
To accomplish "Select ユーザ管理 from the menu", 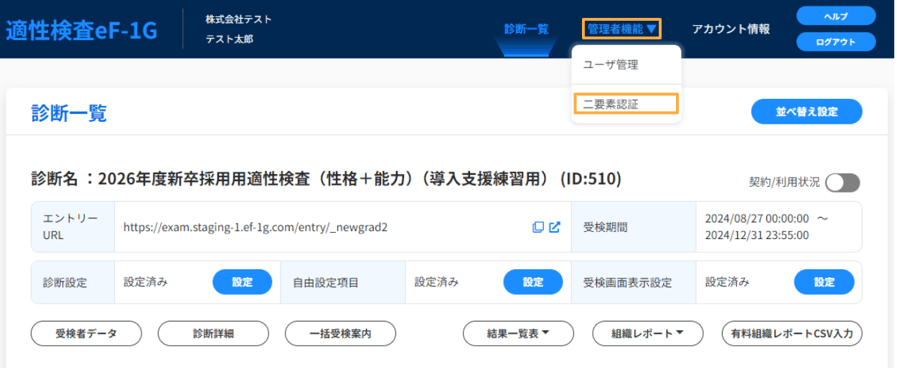I will click(610, 65).
